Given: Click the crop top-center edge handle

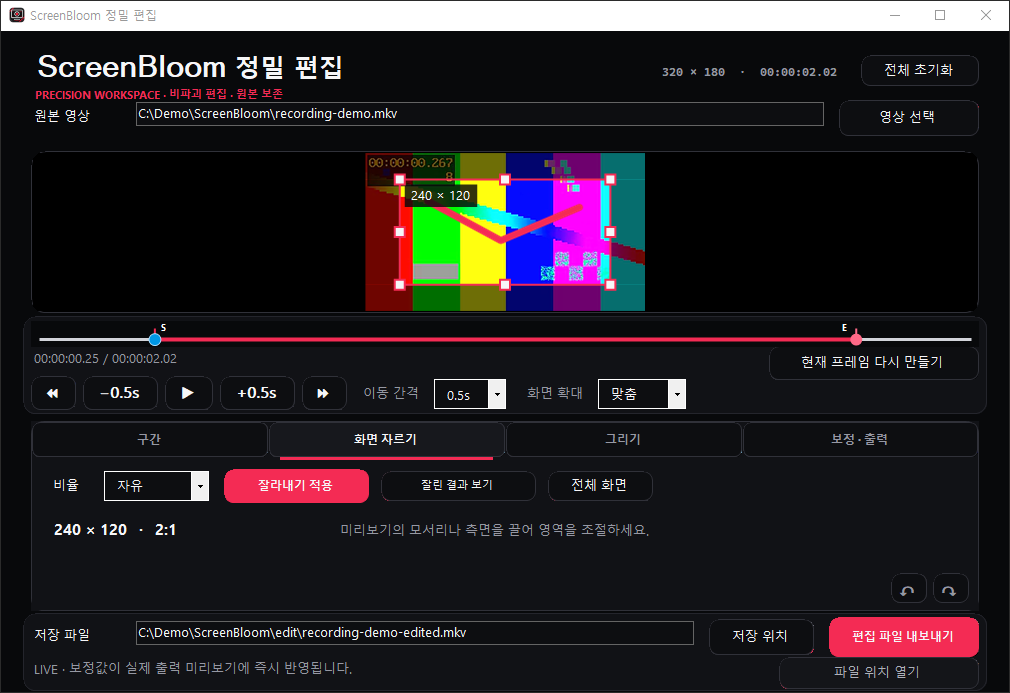Looking at the screenshot, I should tap(505, 179).
